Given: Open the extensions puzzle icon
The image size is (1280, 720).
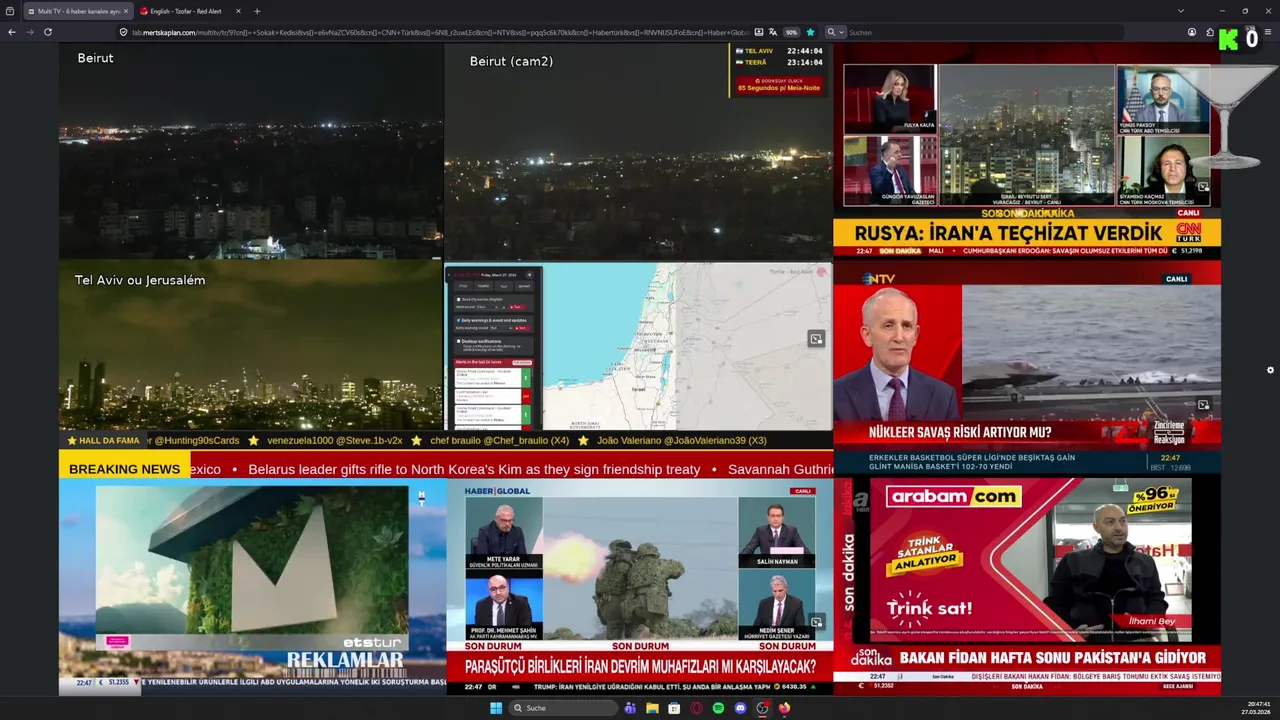Looking at the screenshot, I should pyautogui.click(x=1209, y=32).
